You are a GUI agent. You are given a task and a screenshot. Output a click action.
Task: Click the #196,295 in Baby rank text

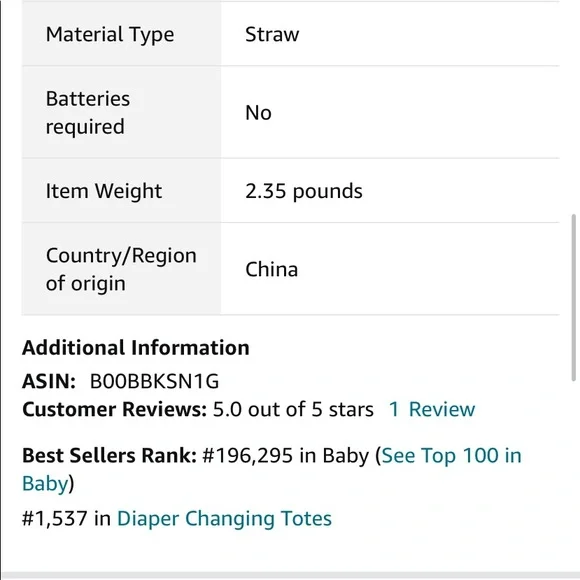coord(286,455)
